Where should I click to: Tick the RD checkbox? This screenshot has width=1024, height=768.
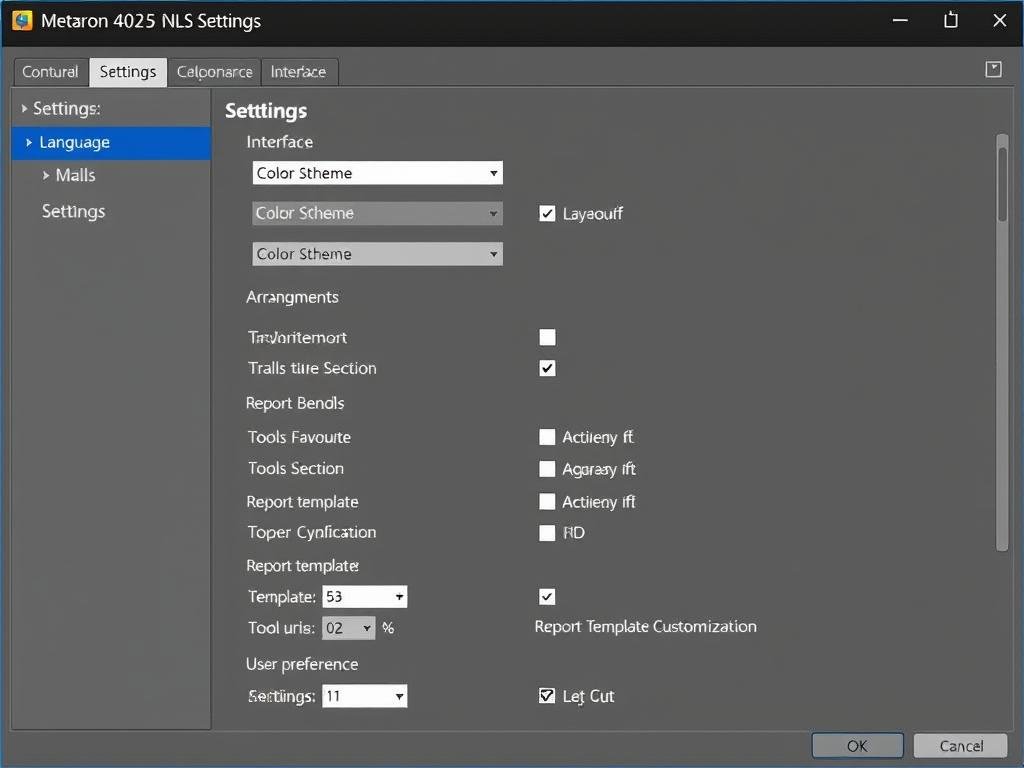coord(547,533)
